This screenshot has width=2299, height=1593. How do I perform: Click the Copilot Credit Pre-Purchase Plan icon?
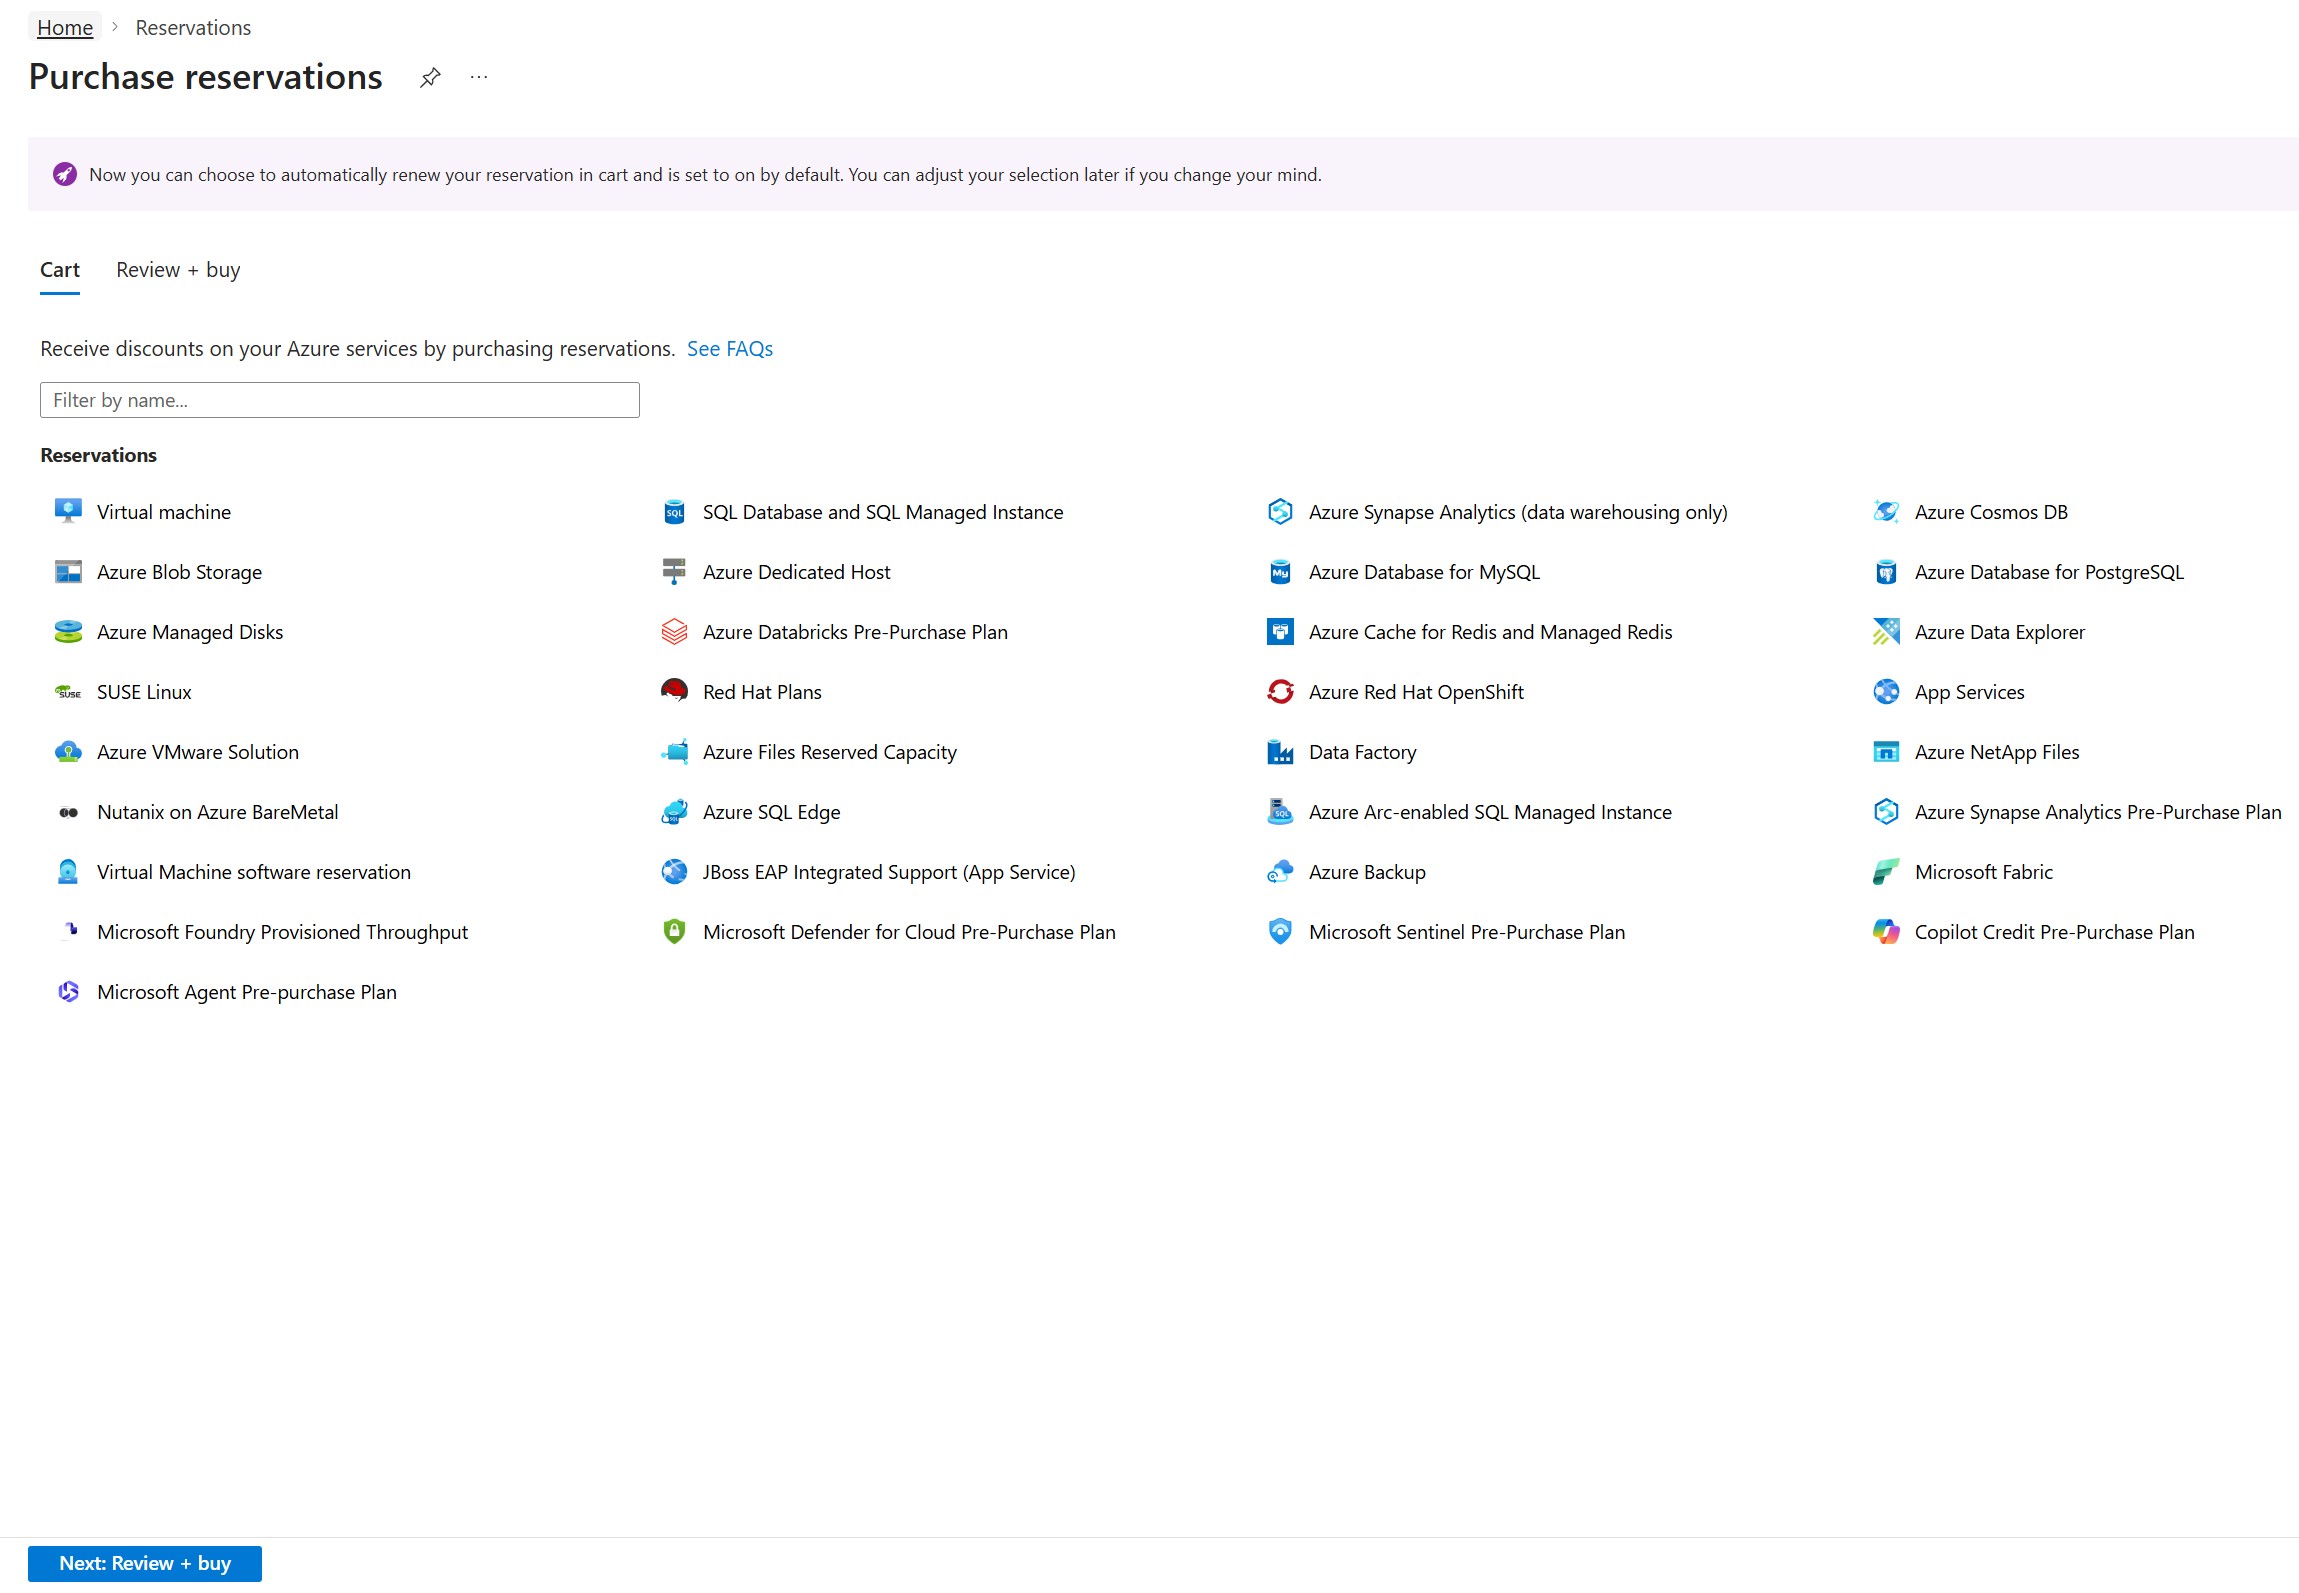(1886, 932)
